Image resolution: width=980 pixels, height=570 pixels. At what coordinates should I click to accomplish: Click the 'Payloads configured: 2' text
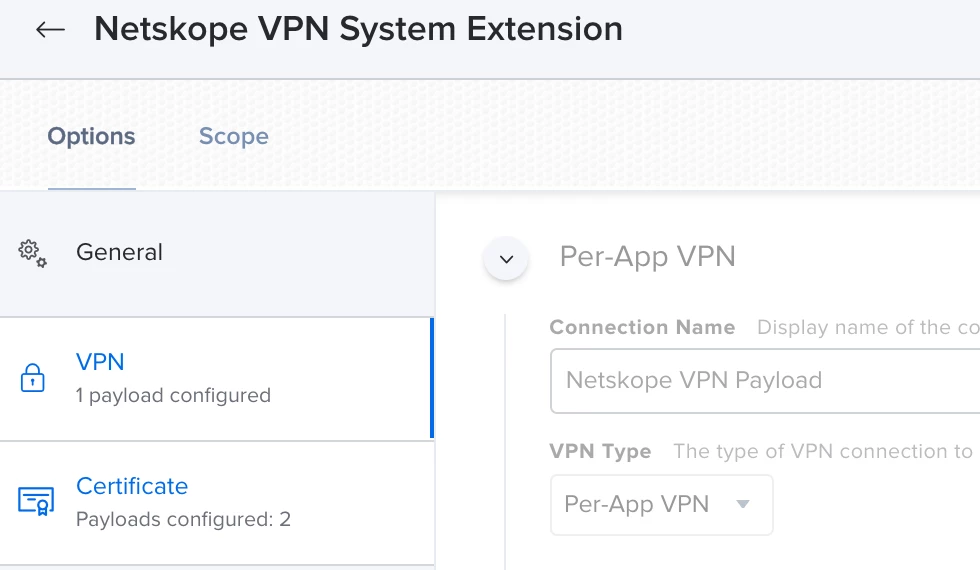coord(183,519)
